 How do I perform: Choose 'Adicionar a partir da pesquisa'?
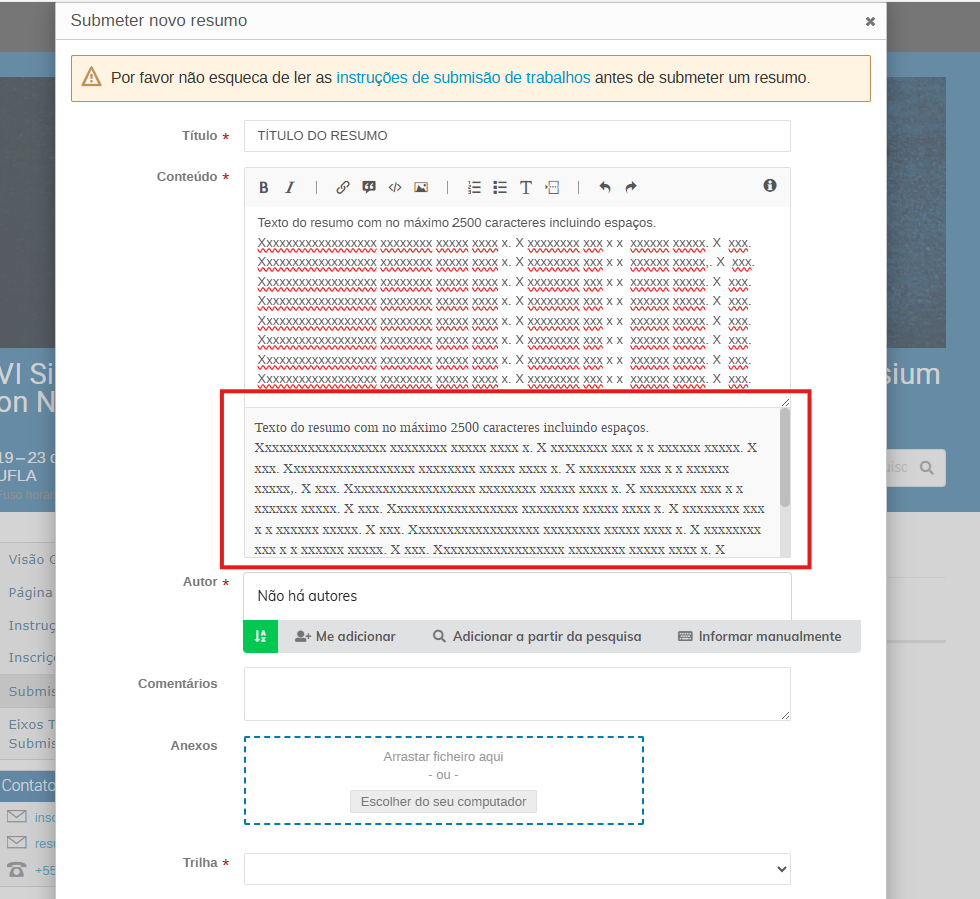[537, 636]
